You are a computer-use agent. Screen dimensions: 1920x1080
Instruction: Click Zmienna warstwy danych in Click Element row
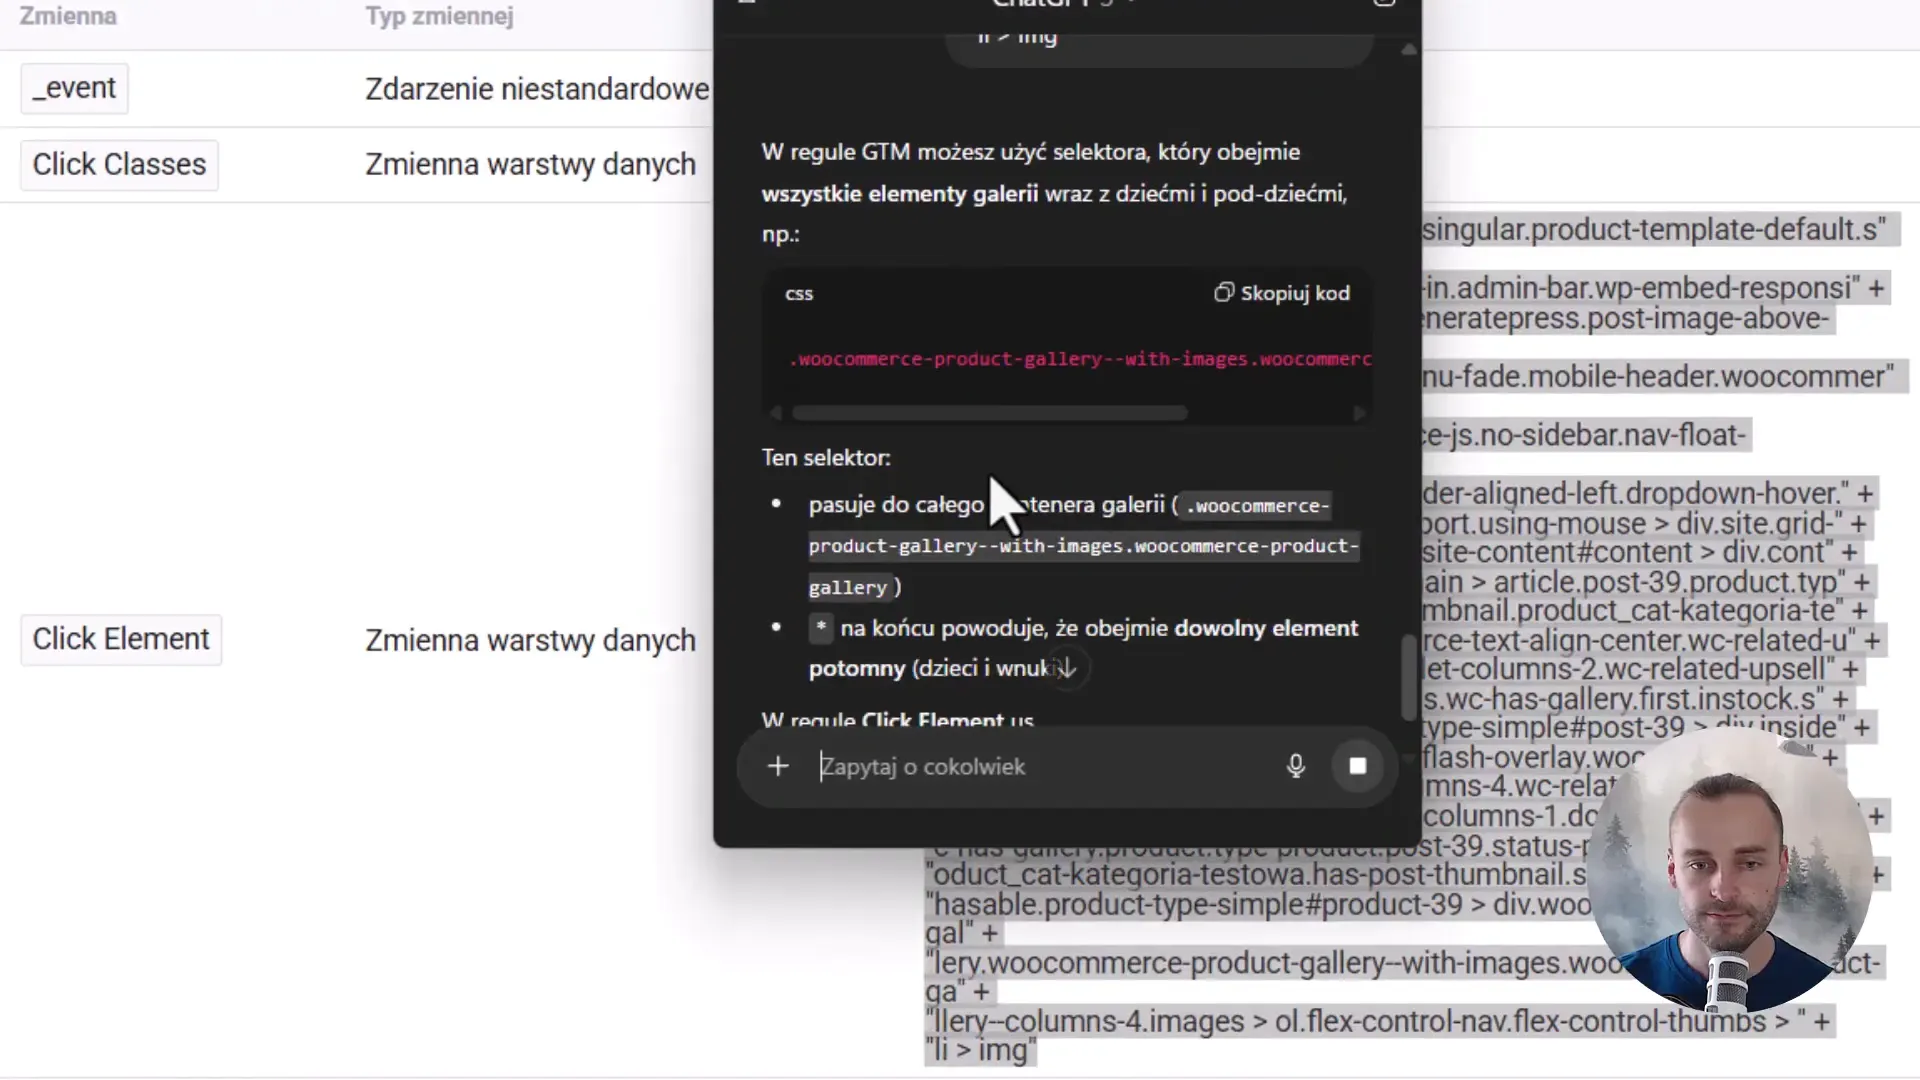point(530,640)
